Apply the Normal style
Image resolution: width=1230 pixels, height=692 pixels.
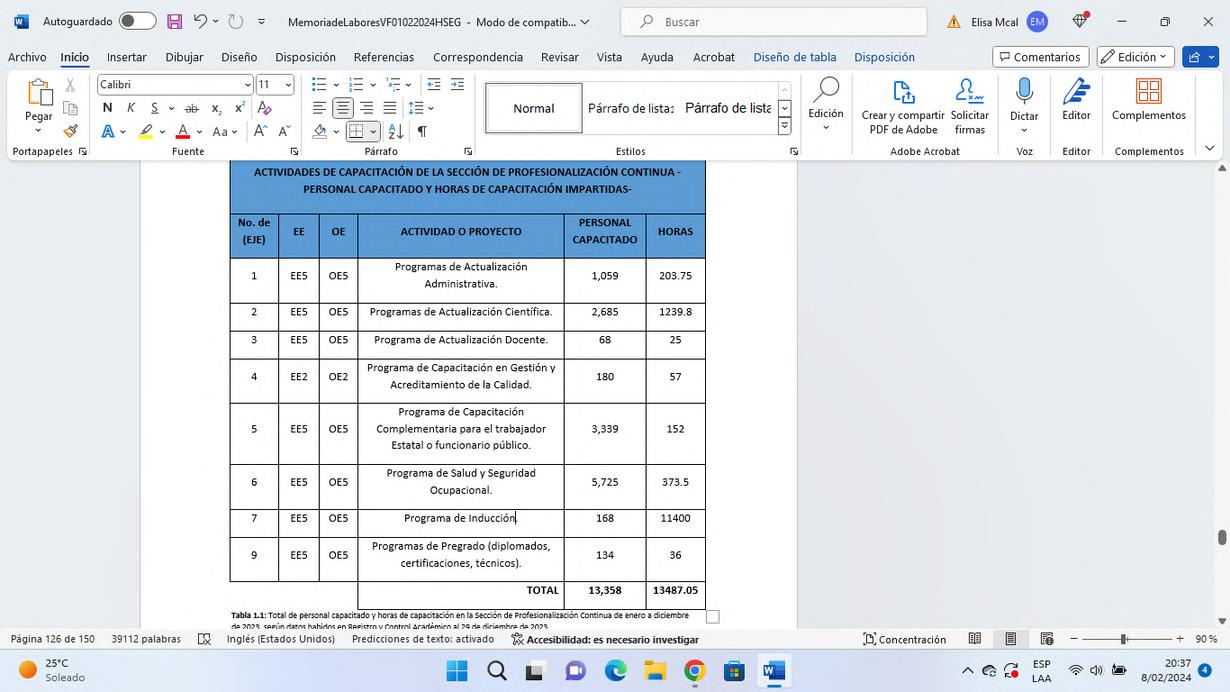[534, 108]
